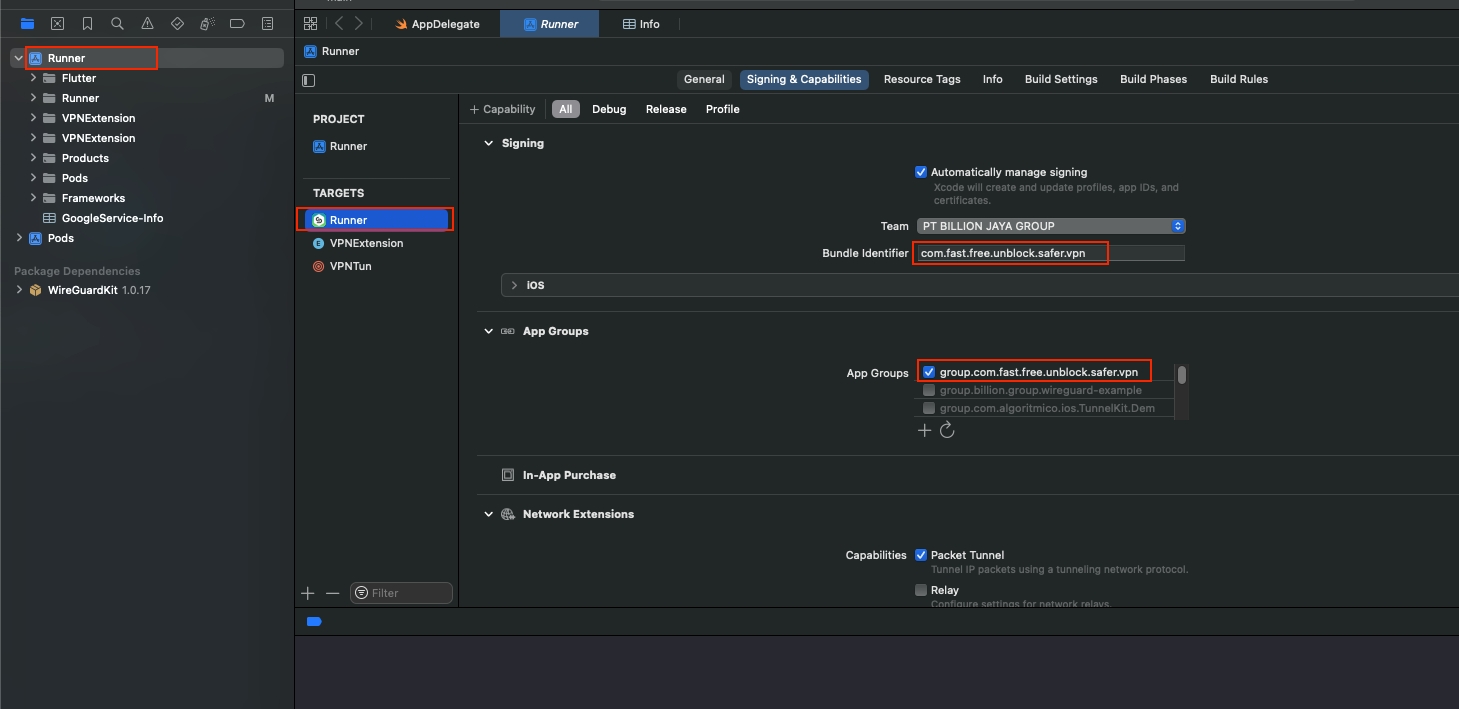The image size is (1459, 709).
Task: Click the + Capability button
Action: pyautogui.click(x=503, y=109)
